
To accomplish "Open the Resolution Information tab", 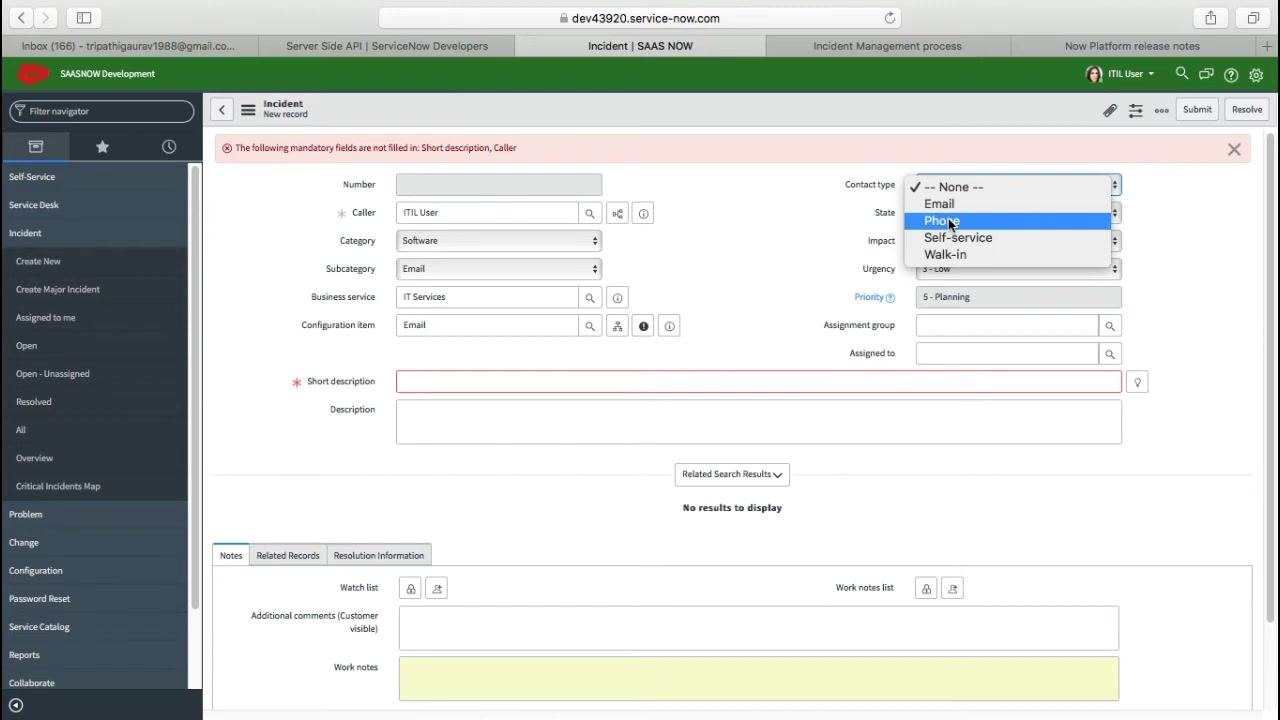I will click(379, 556).
